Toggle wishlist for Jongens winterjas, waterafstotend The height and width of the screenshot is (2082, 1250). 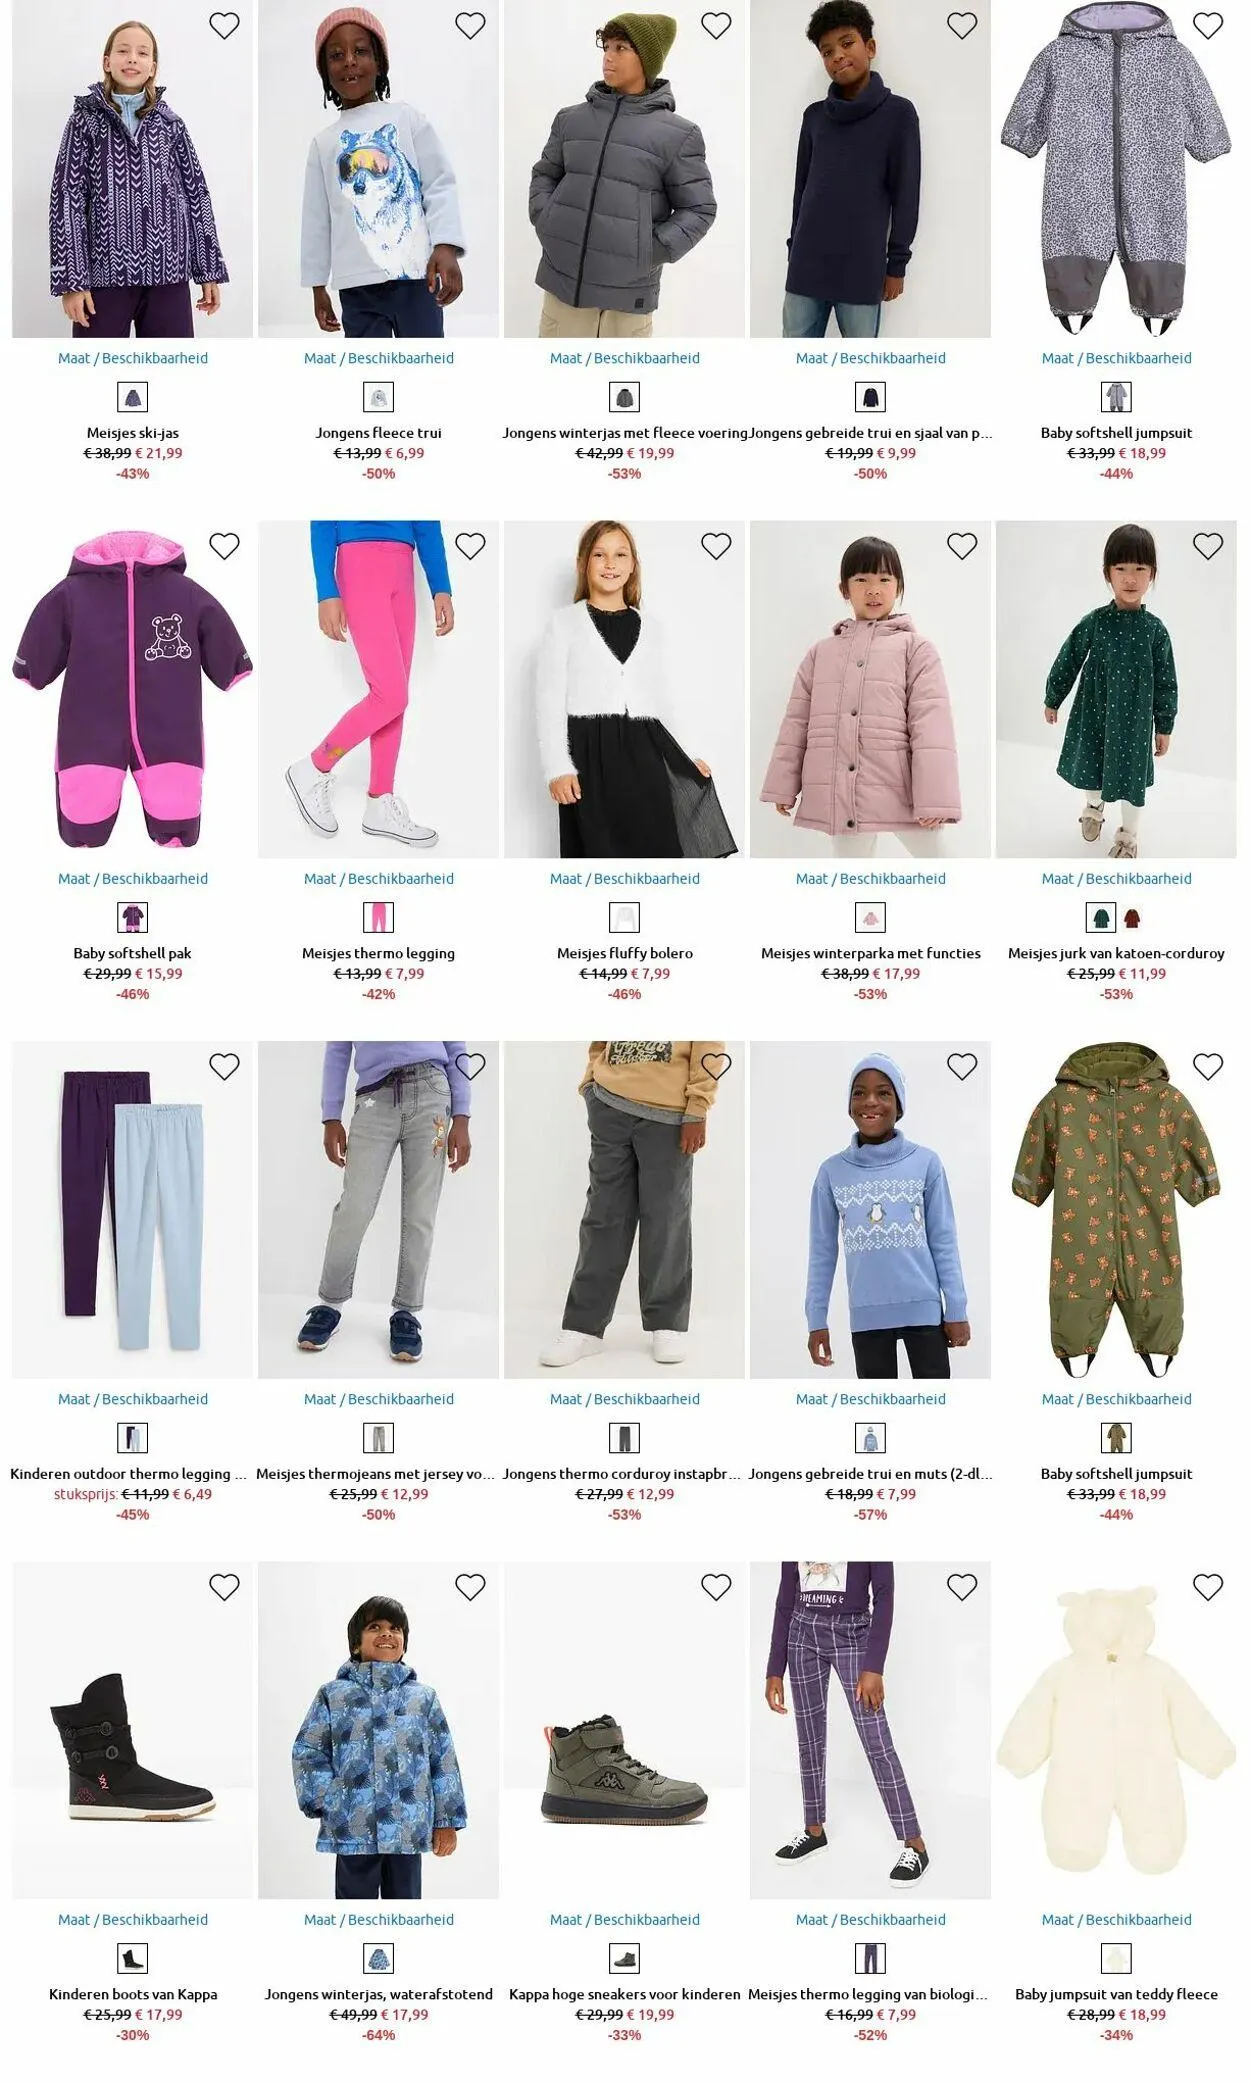470,1587
